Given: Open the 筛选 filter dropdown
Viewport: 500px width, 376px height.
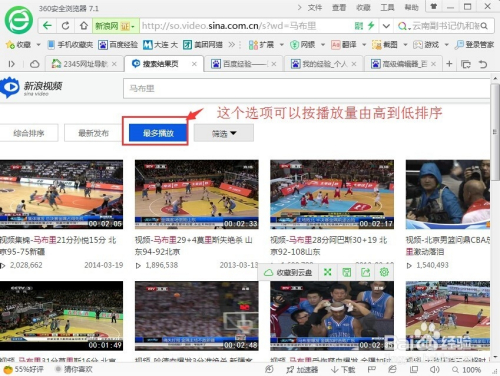Looking at the screenshot, I should [224, 133].
